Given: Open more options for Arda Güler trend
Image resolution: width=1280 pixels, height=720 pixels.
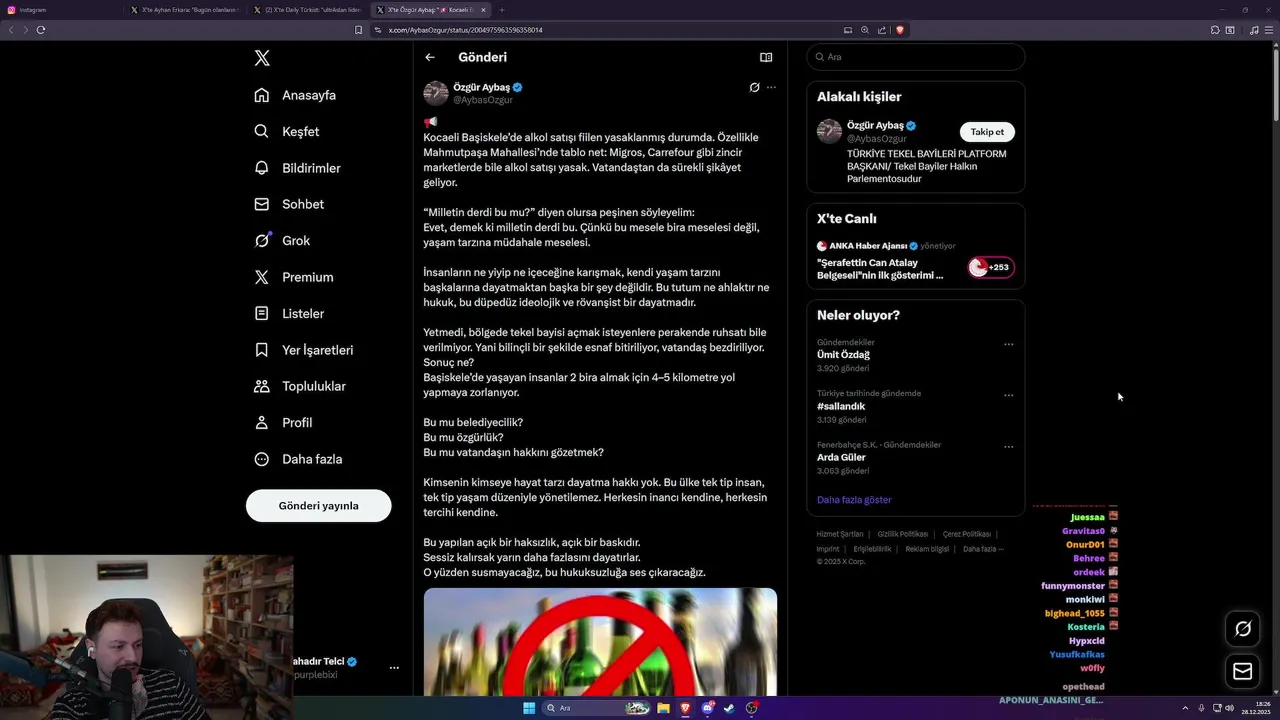Looking at the screenshot, I should point(1008,447).
